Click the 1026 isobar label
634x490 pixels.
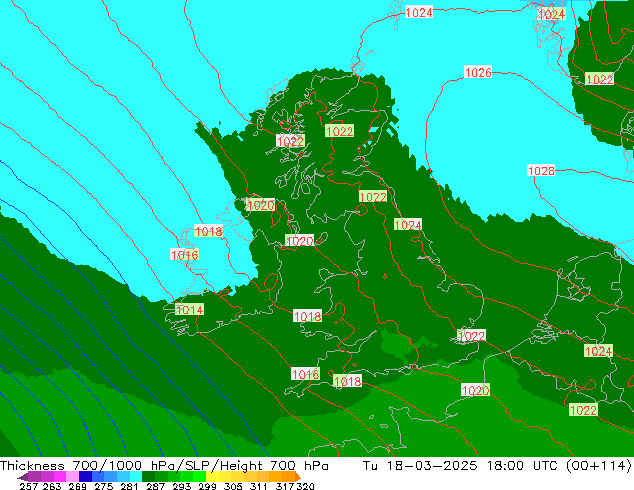click(x=478, y=72)
